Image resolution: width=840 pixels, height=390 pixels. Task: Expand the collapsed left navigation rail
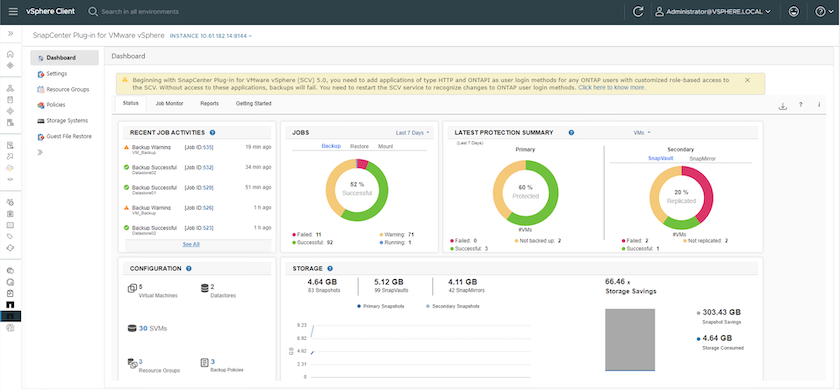coord(10,33)
